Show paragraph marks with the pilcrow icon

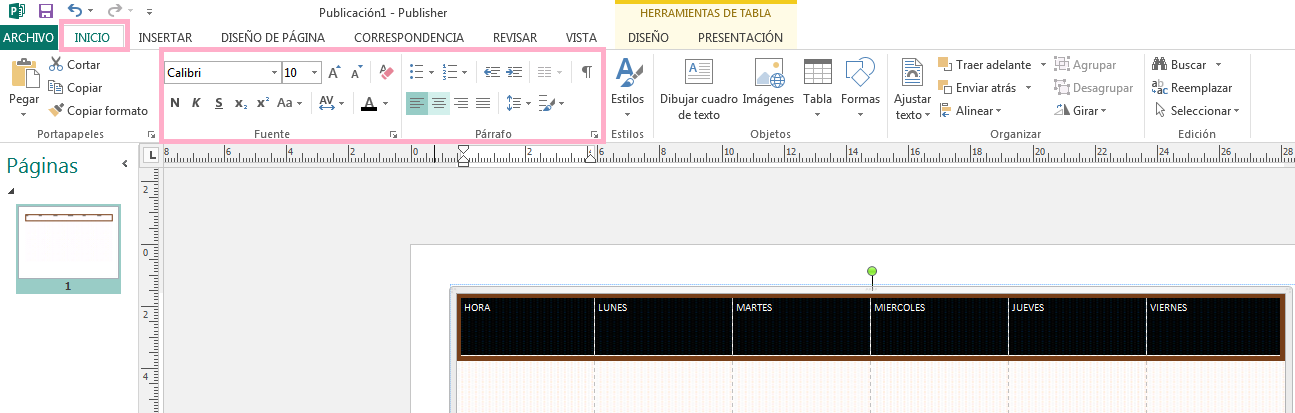(587, 72)
